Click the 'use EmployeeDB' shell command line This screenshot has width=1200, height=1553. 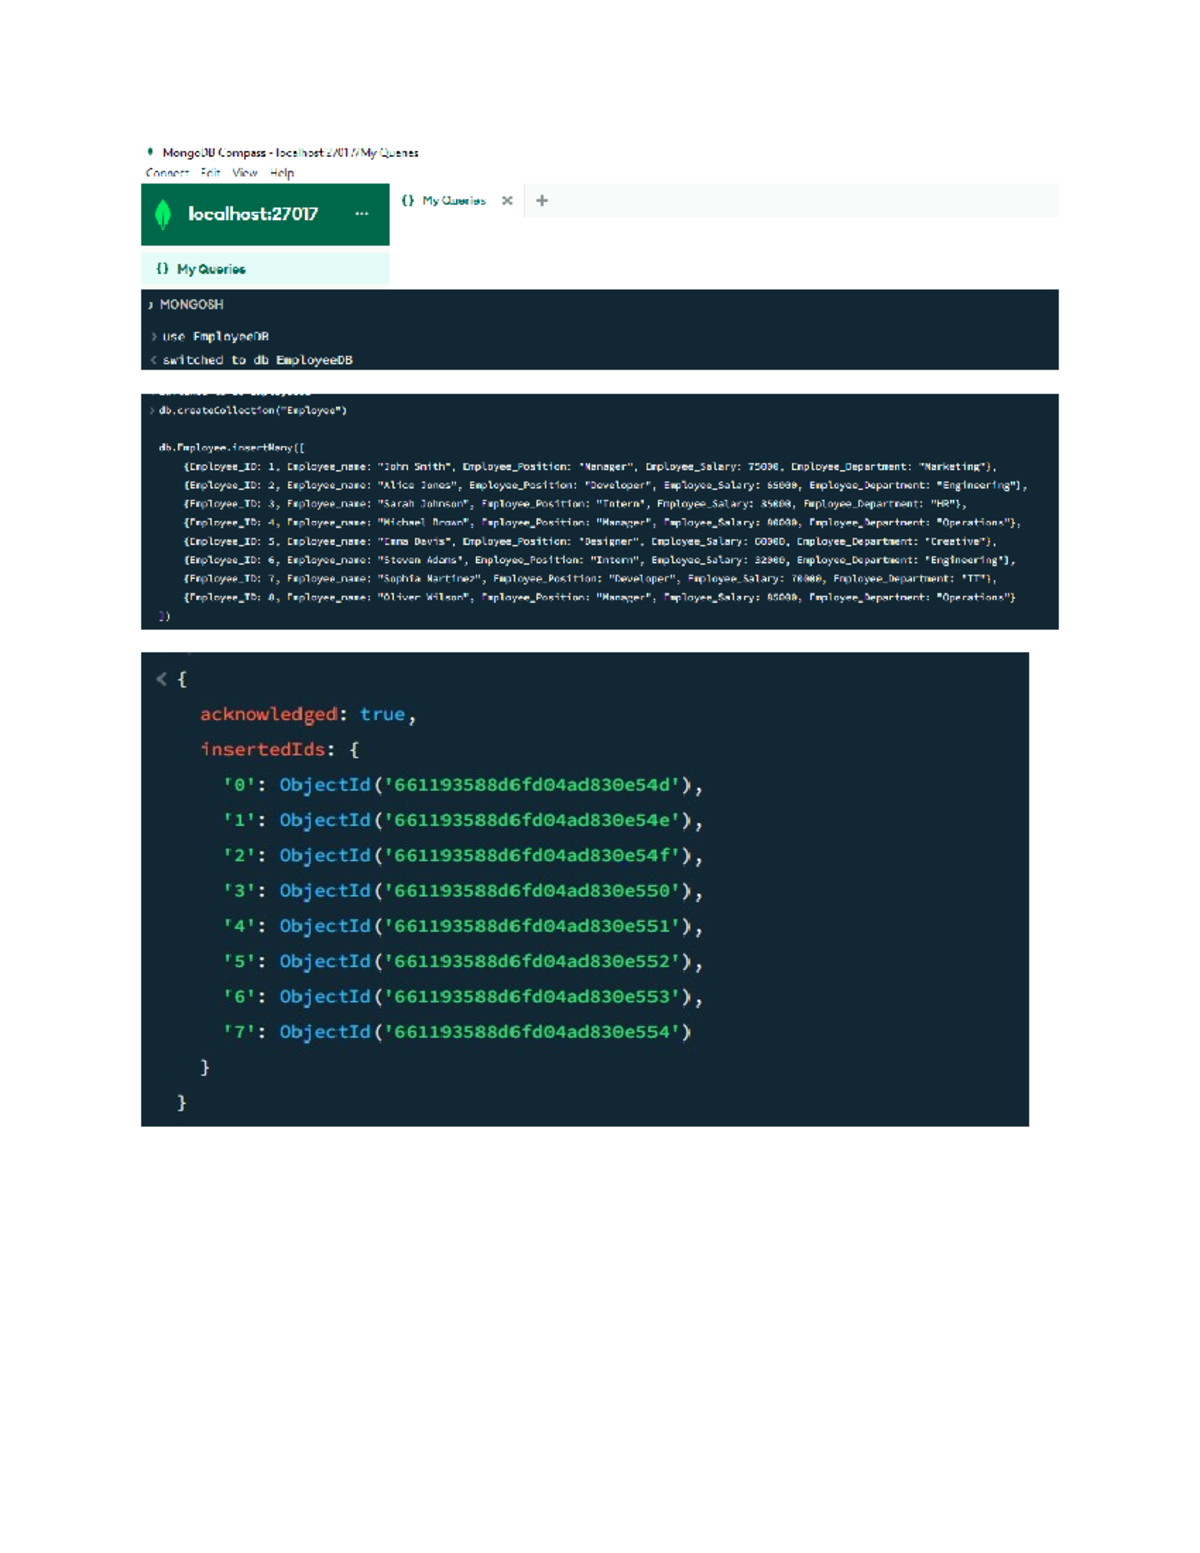pyautogui.click(x=215, y=337)
